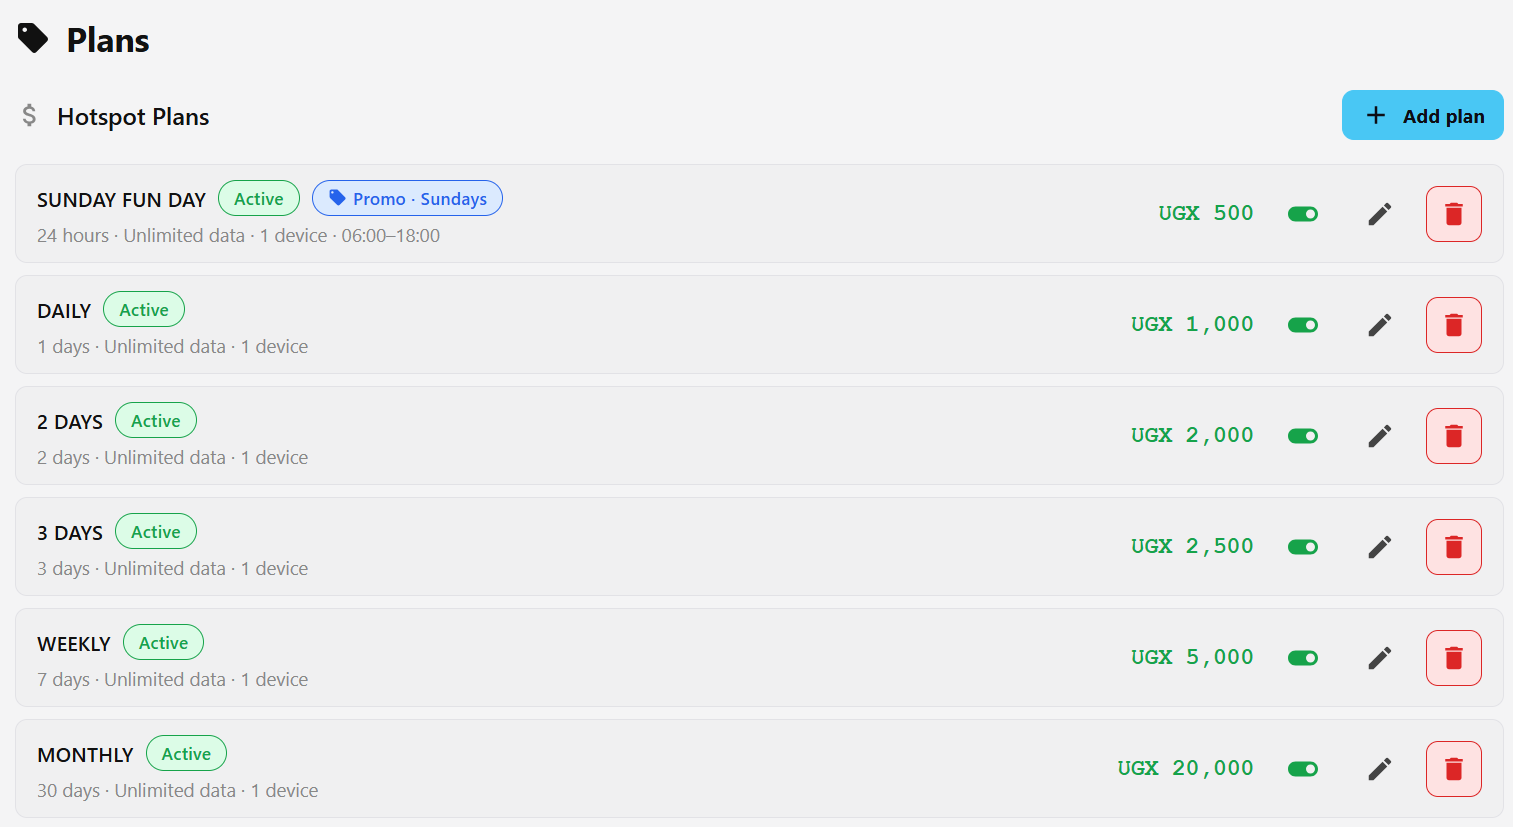The width and height of the screenshot is (1513, 827).
Task: Click the Add plan button
Action: coord(1423,115)
